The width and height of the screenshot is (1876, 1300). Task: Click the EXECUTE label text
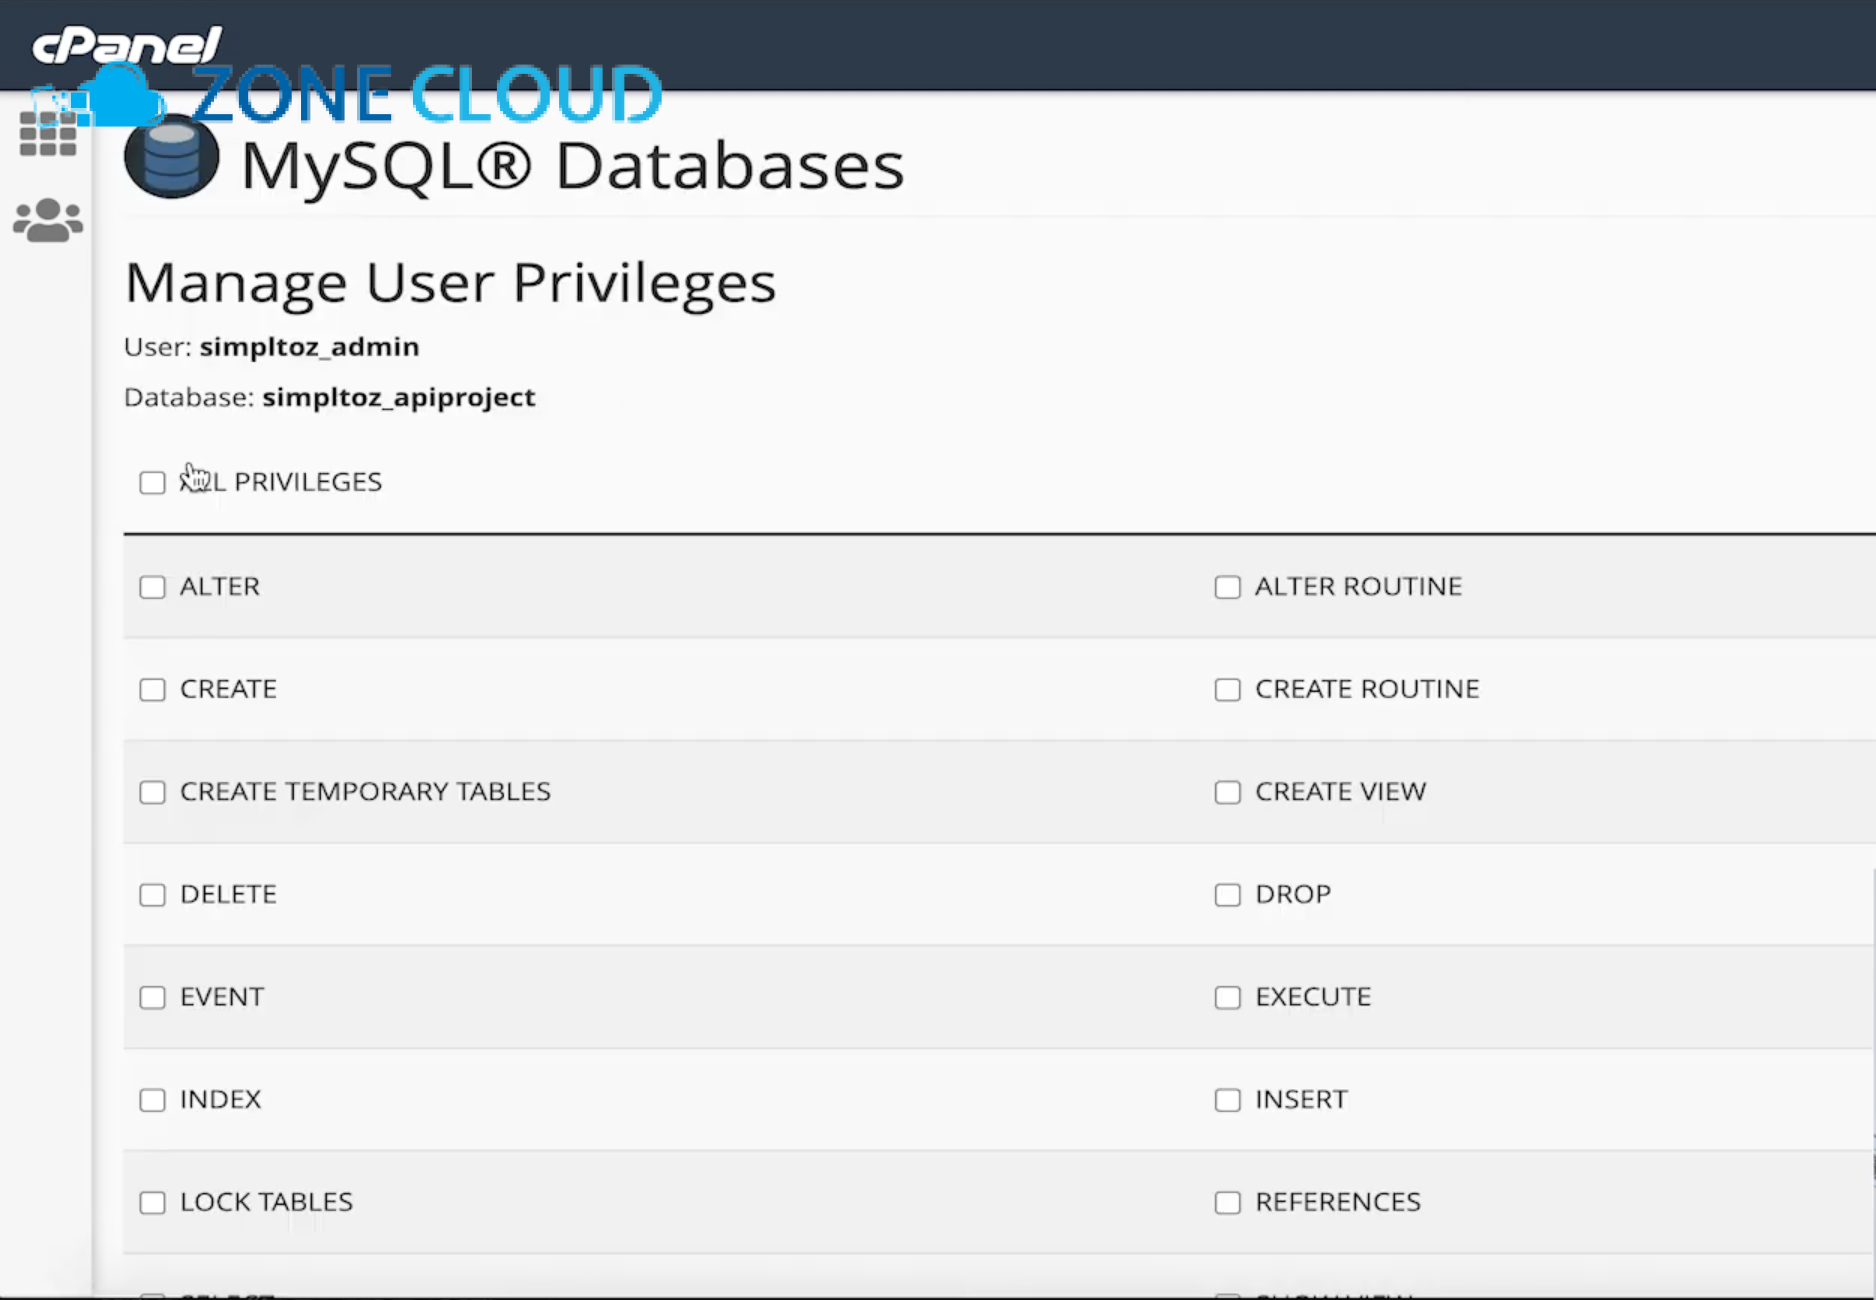(1313, 997)
